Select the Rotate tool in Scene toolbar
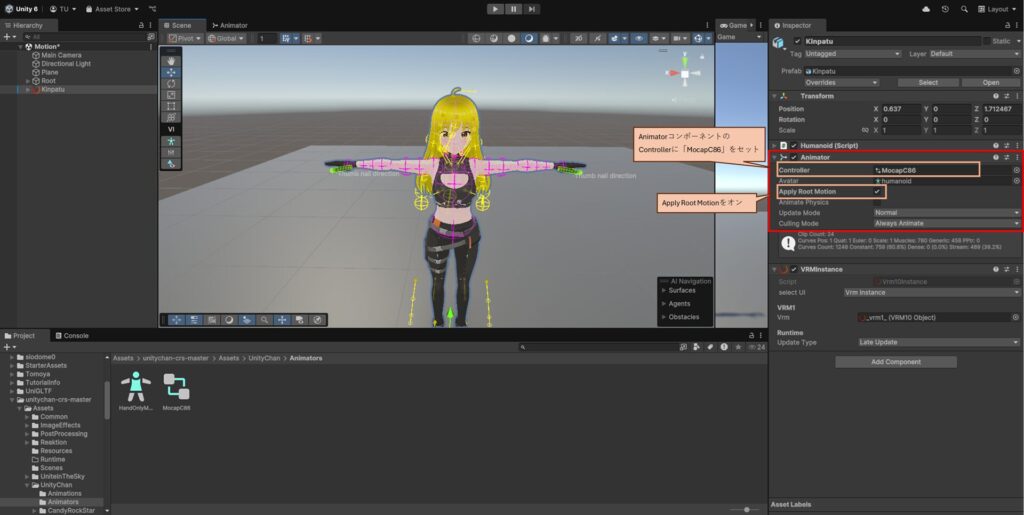This screenshot has height=515, width=1024. [171, 84]
